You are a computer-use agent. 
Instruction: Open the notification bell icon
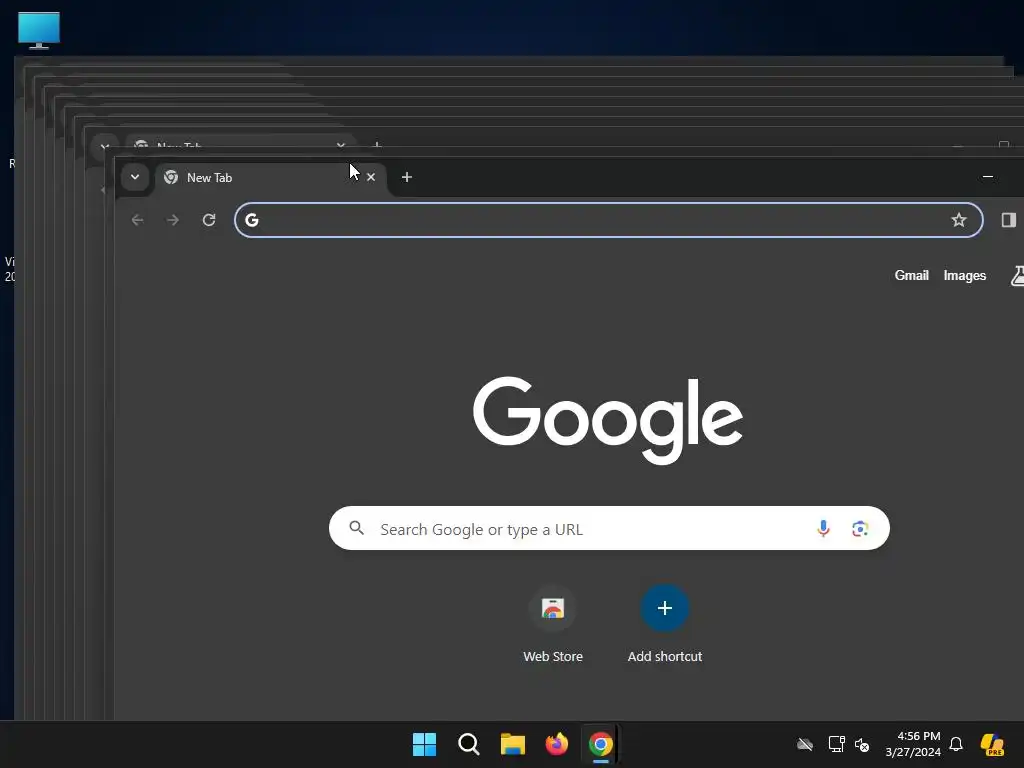tap(956, 744)
